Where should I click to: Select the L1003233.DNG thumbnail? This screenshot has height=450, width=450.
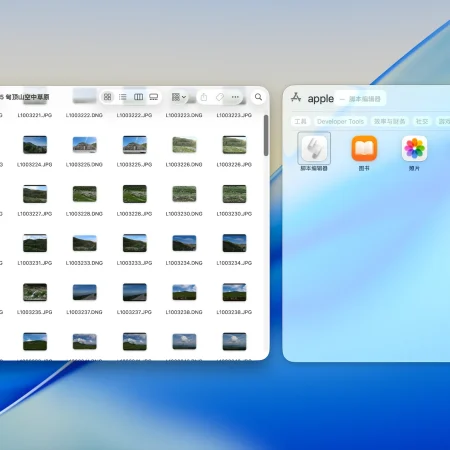click(x=85, y=243)
